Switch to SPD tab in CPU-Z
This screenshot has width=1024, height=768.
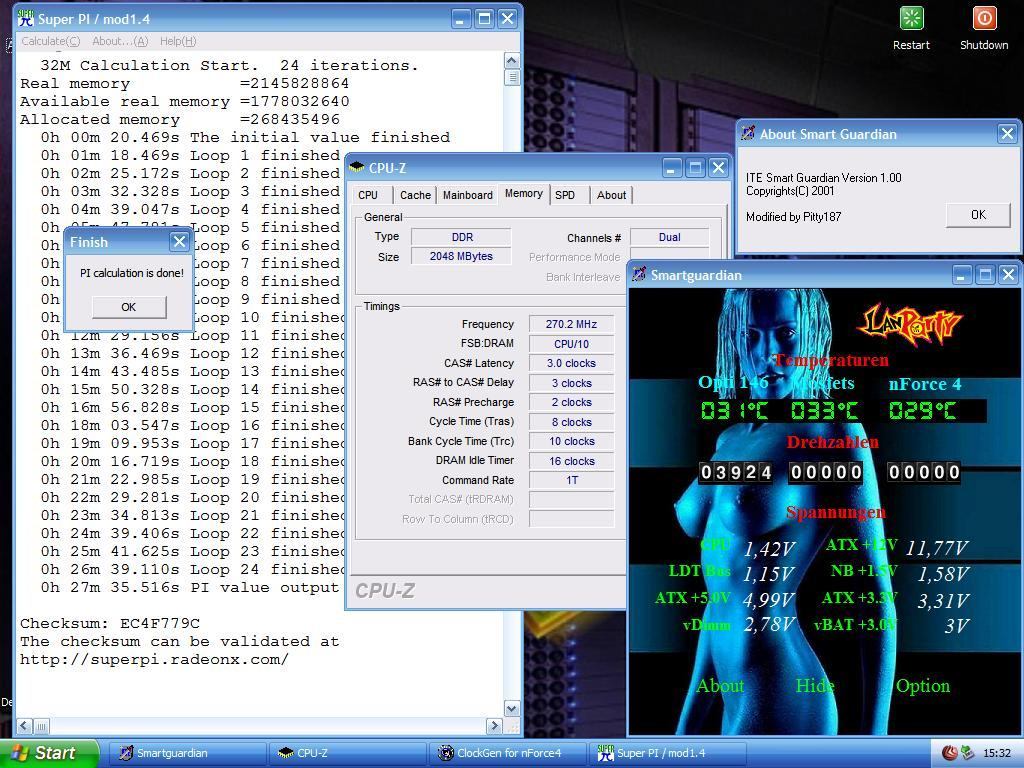[x=565, y=195]
